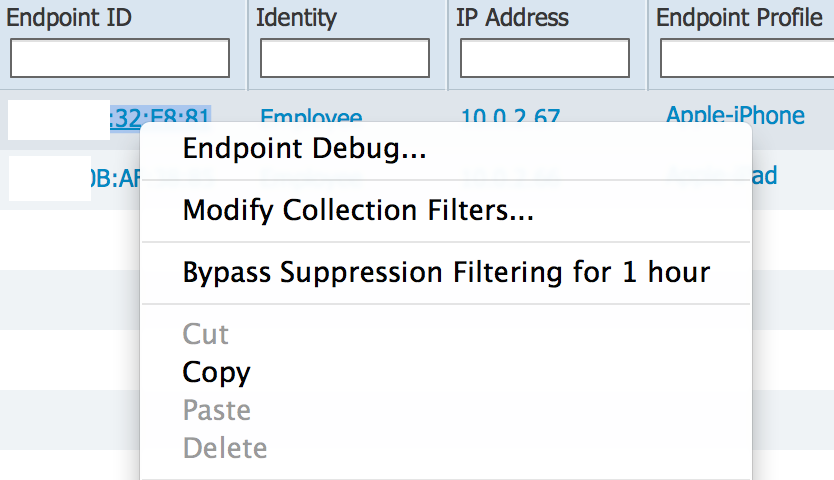Click Delete in the context menu
The image size is (834, 480).
(224, 448)
